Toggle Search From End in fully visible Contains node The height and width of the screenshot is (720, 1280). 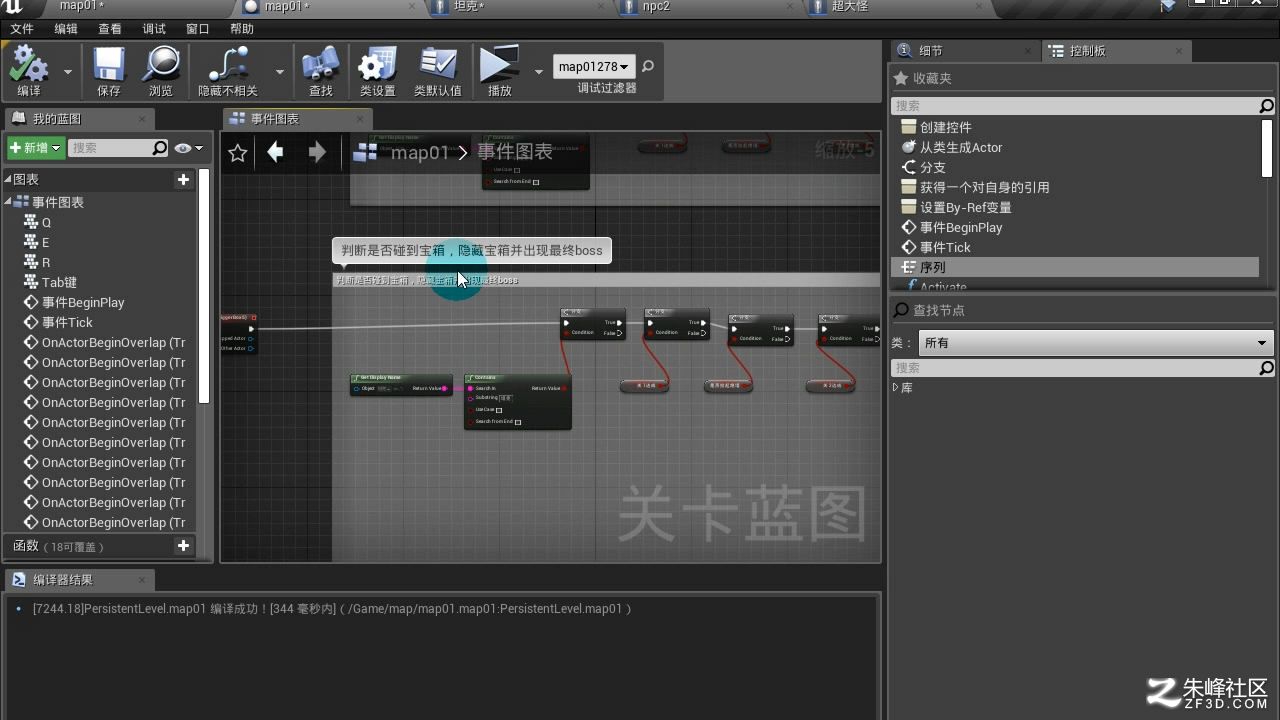point(517,422)
